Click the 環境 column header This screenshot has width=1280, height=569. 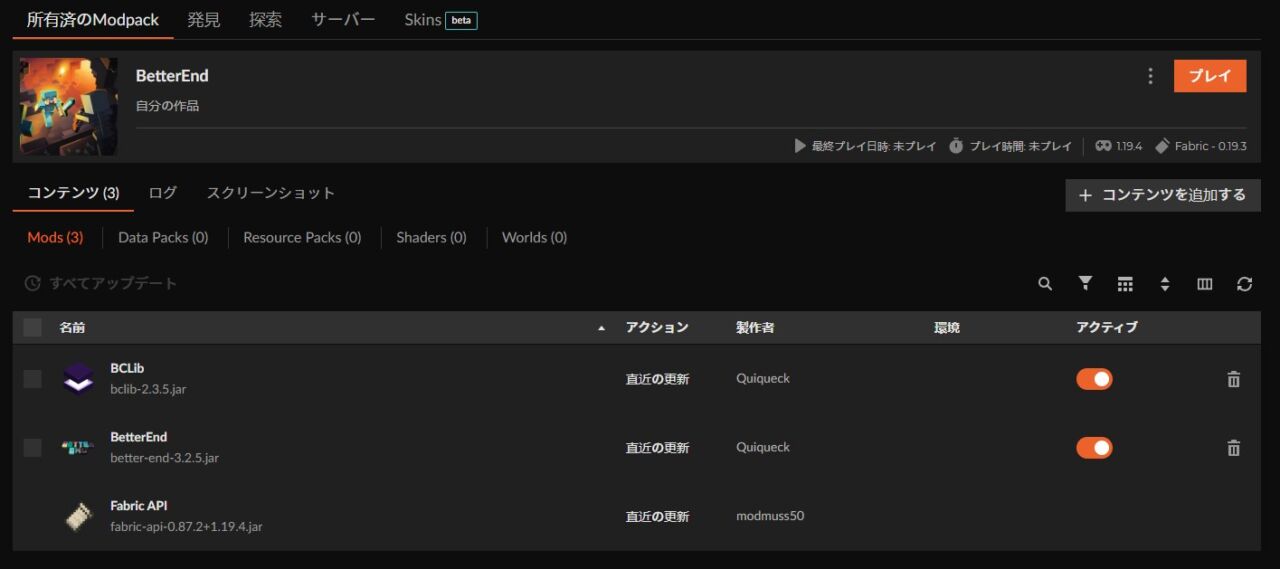click(947, 327)
